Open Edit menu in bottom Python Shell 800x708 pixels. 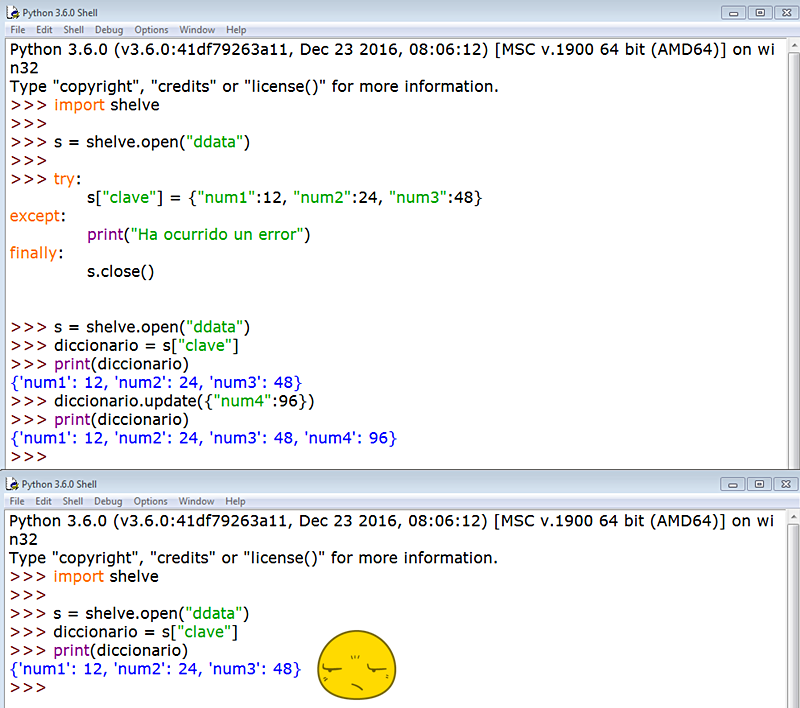[43, 501]
